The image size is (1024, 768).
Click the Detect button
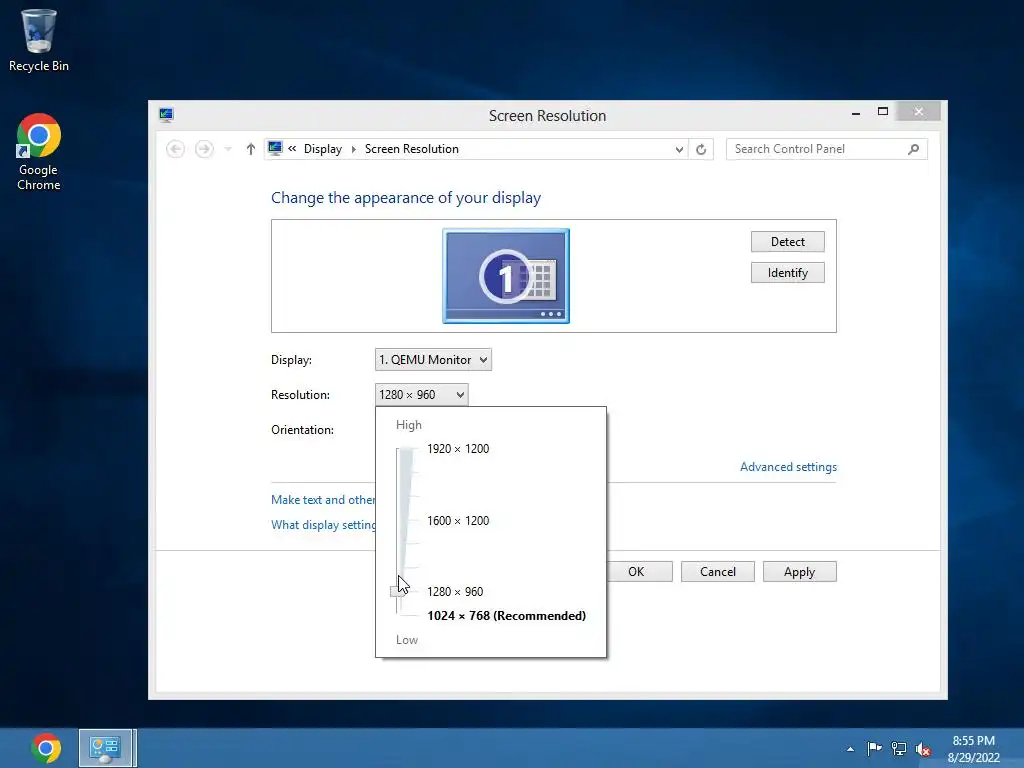pyautogui.click(x=788, y=242)
